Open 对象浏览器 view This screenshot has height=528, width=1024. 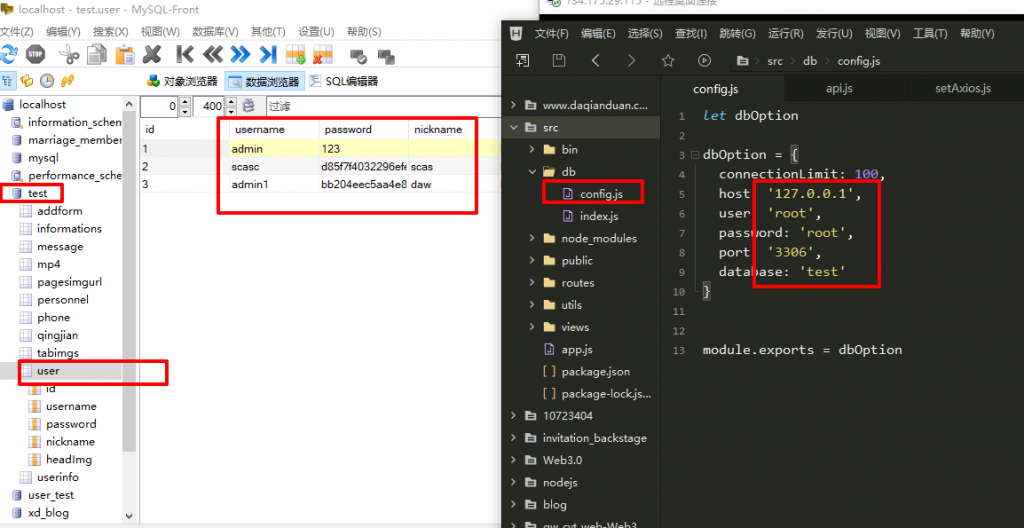182,81
